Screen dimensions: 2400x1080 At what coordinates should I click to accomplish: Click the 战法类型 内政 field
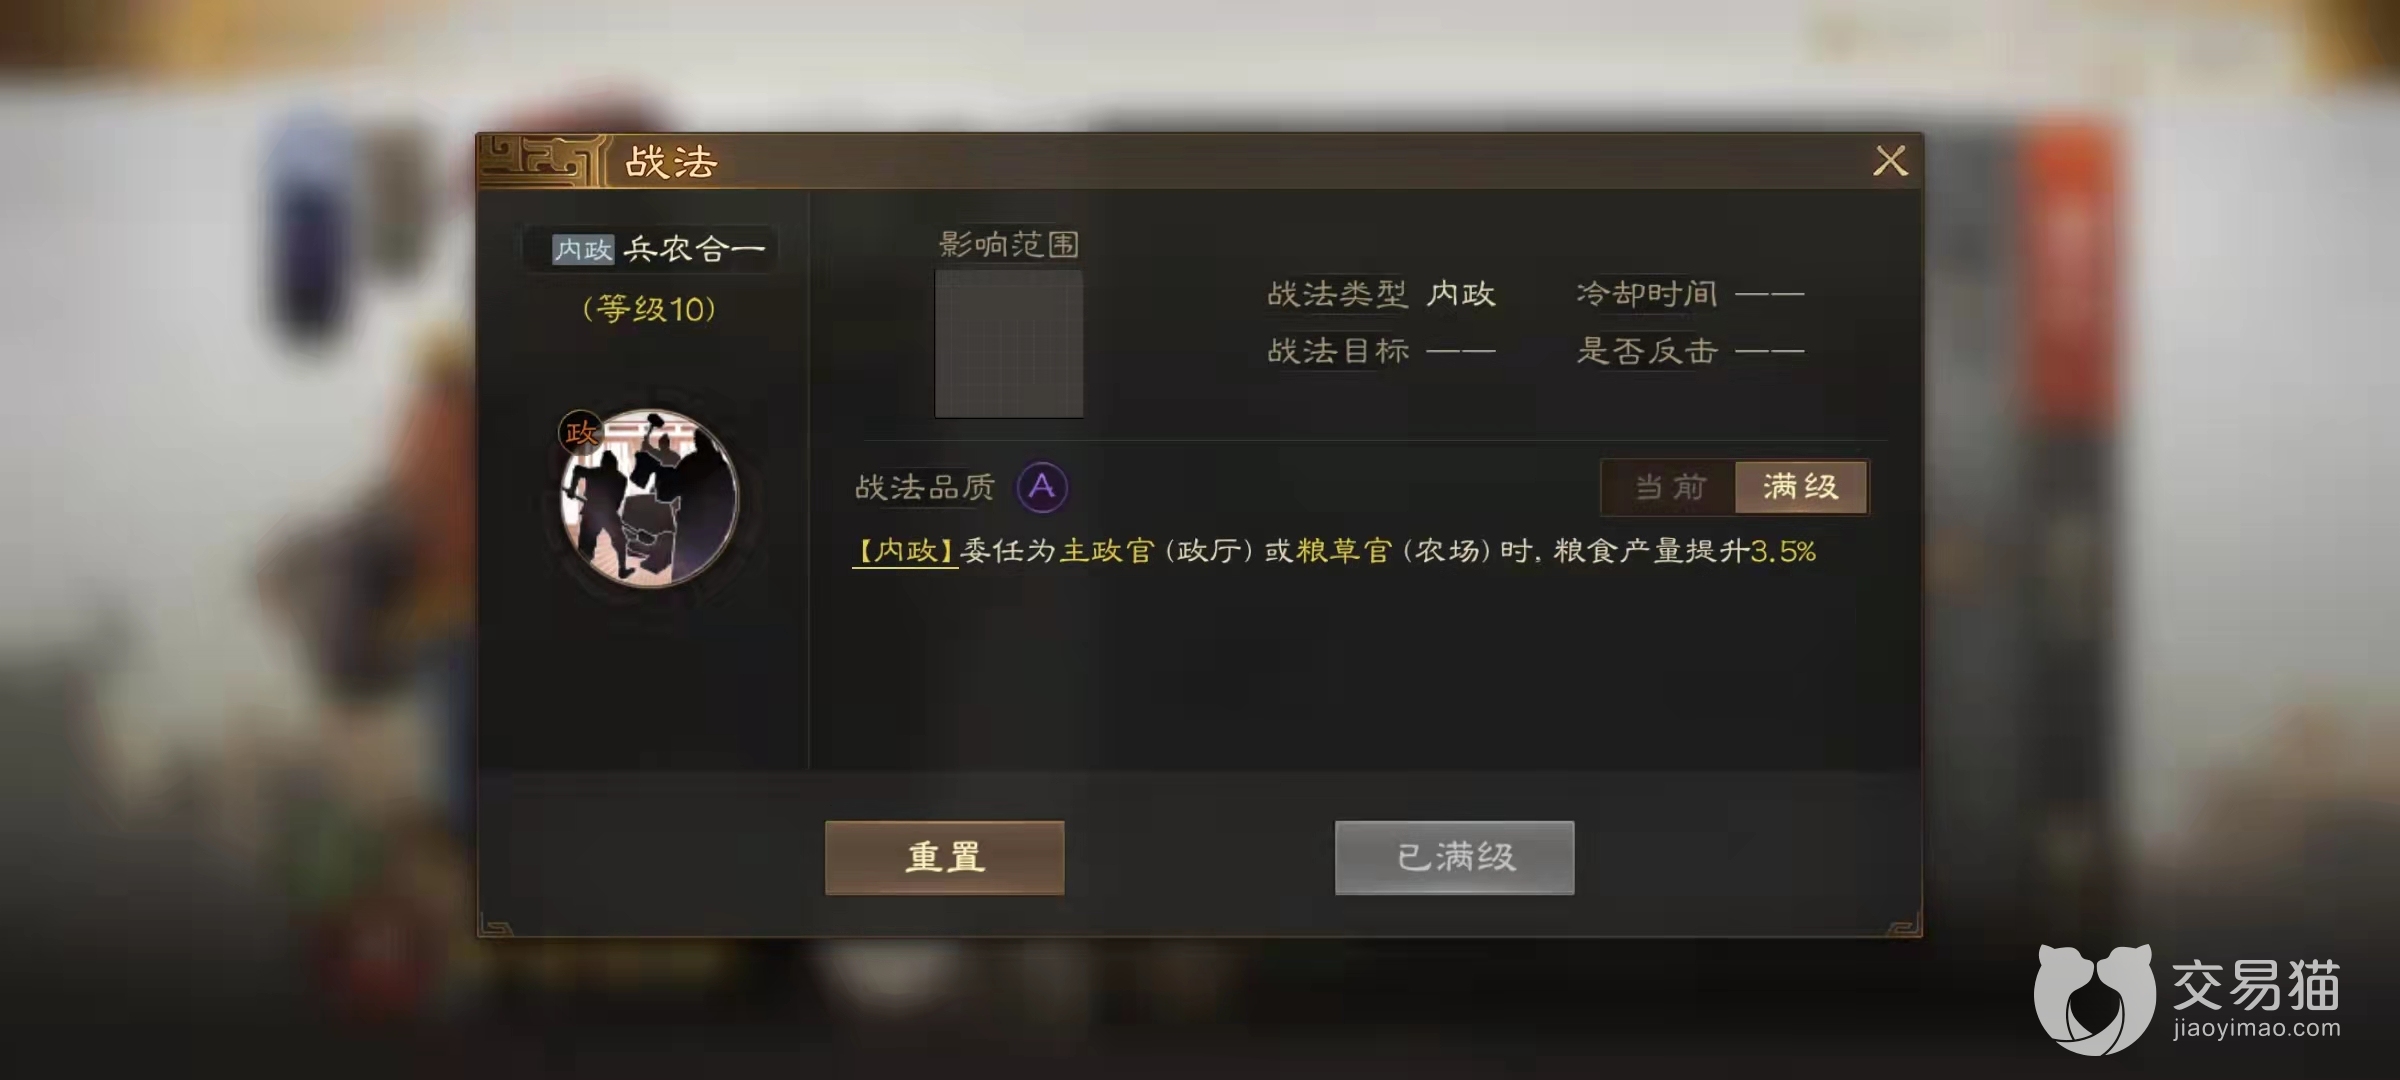tap(1382, 294)
